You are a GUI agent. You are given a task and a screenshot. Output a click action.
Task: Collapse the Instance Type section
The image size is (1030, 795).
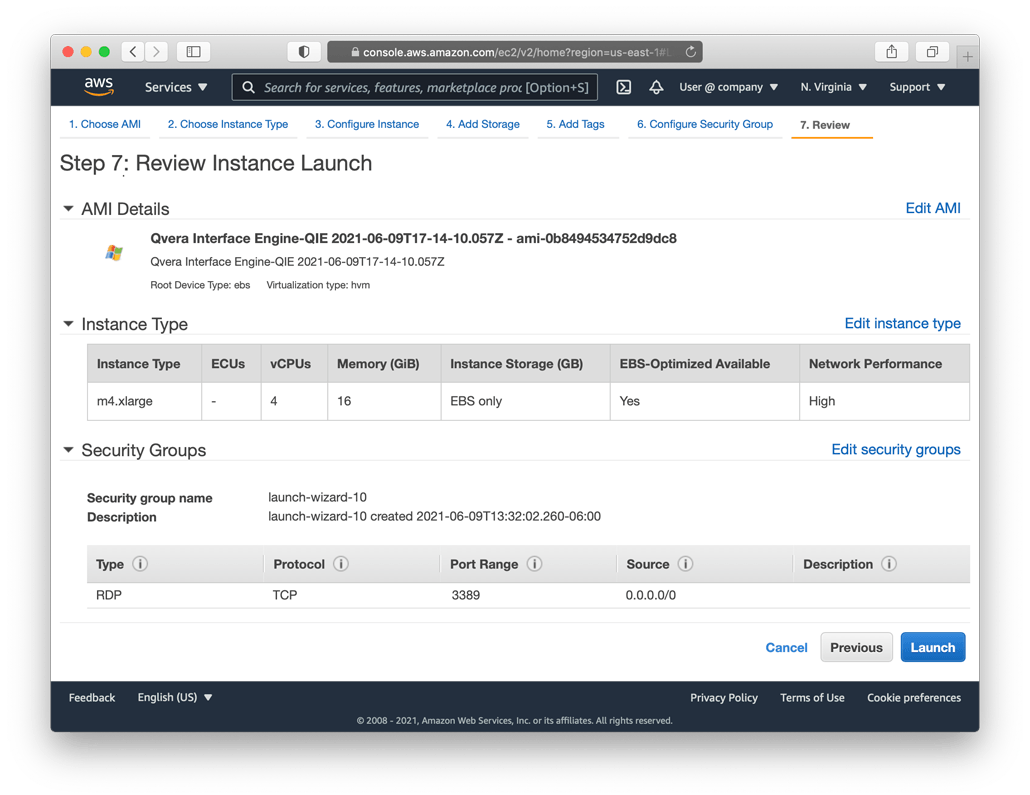tap(68, 324)
